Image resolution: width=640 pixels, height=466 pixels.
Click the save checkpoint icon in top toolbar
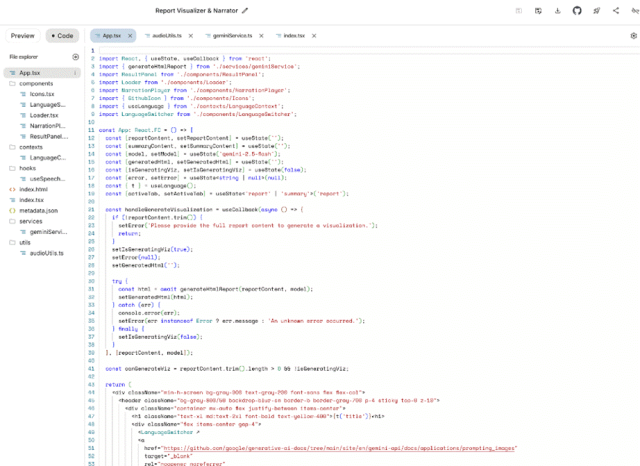tap(538, 11)
